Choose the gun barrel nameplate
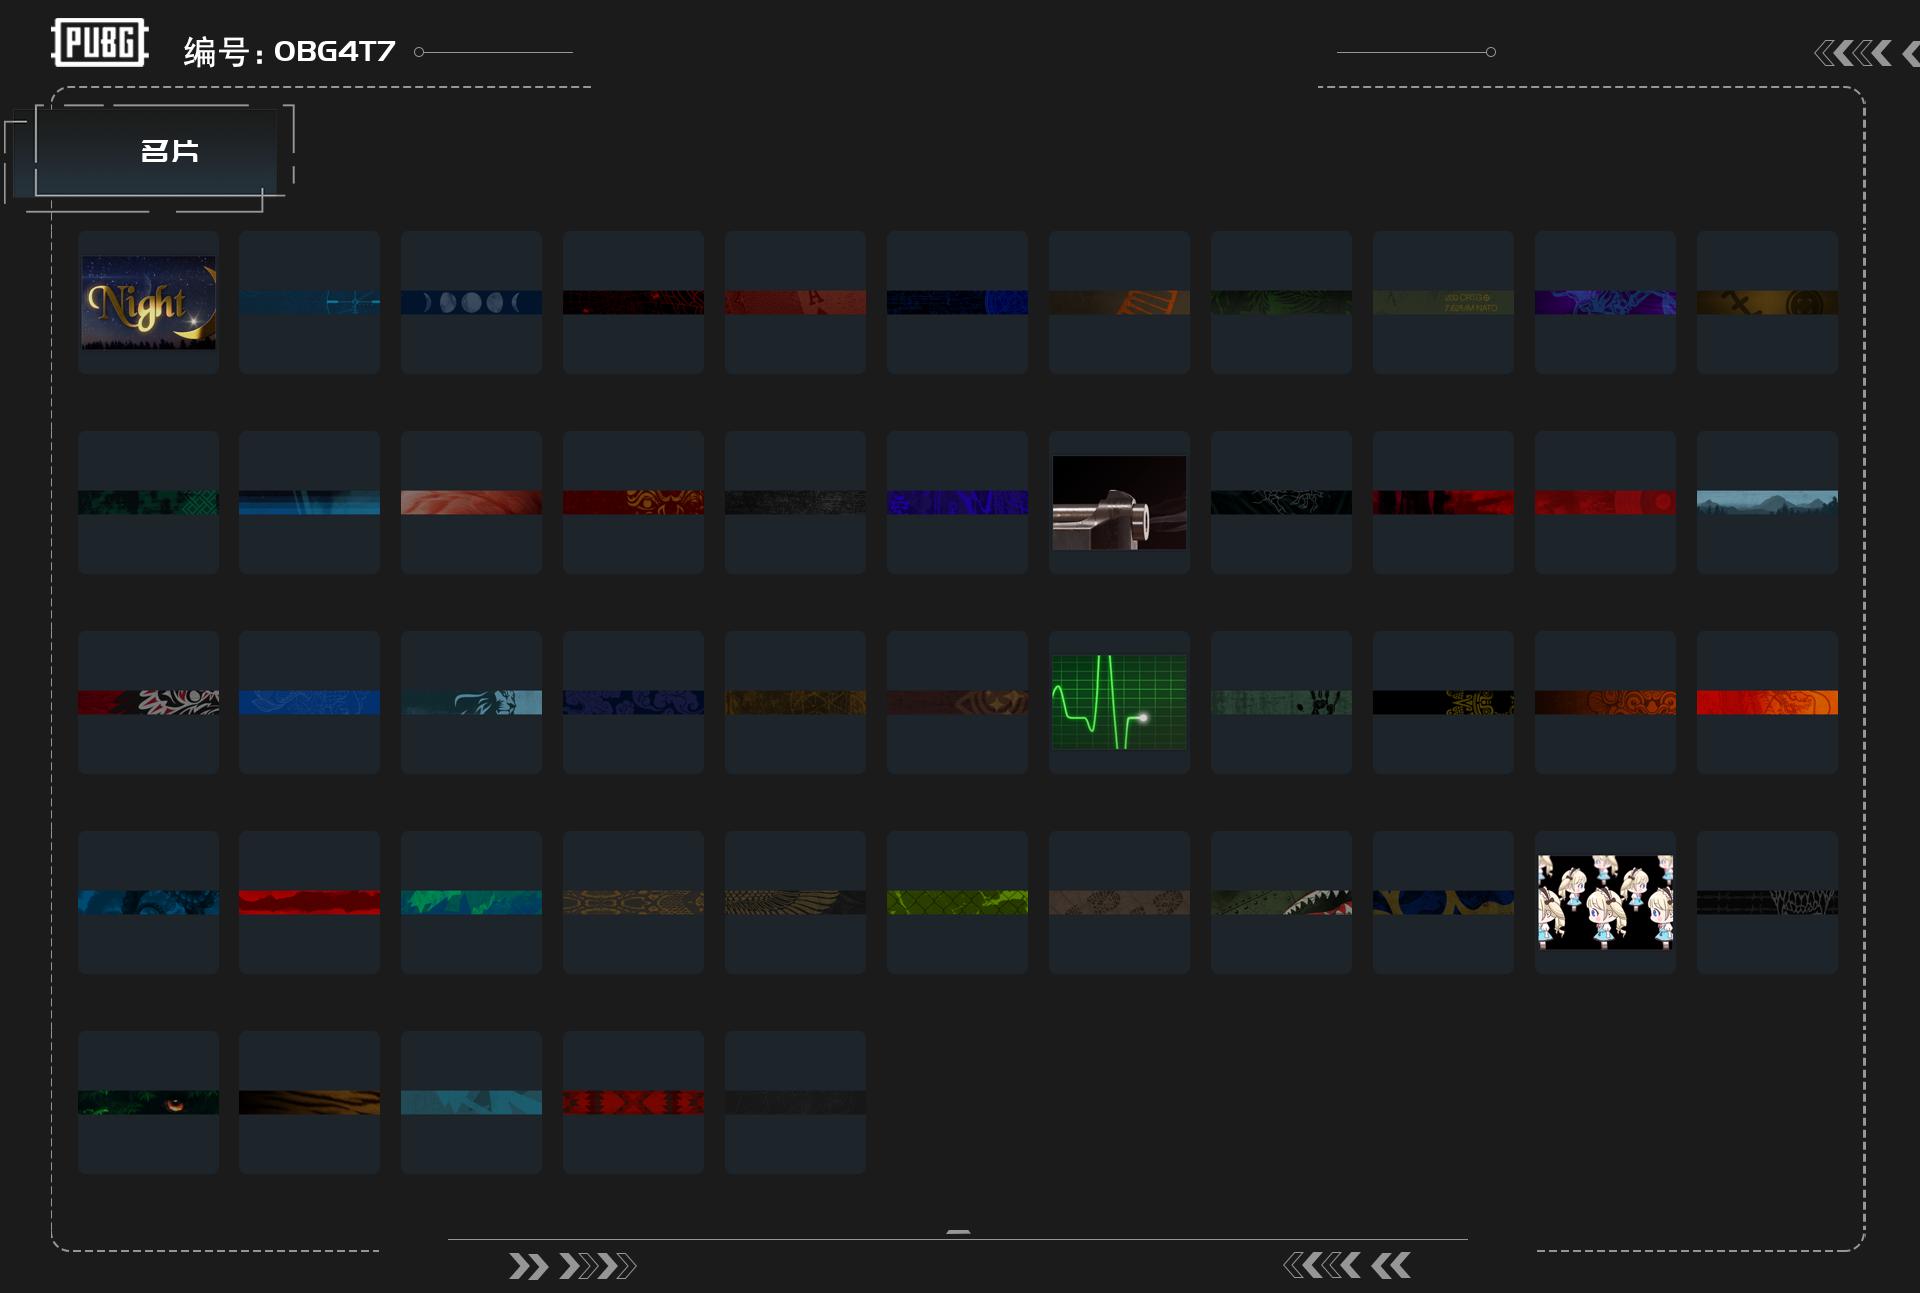1920x1293 pixels. click(x=1119, y=502)
